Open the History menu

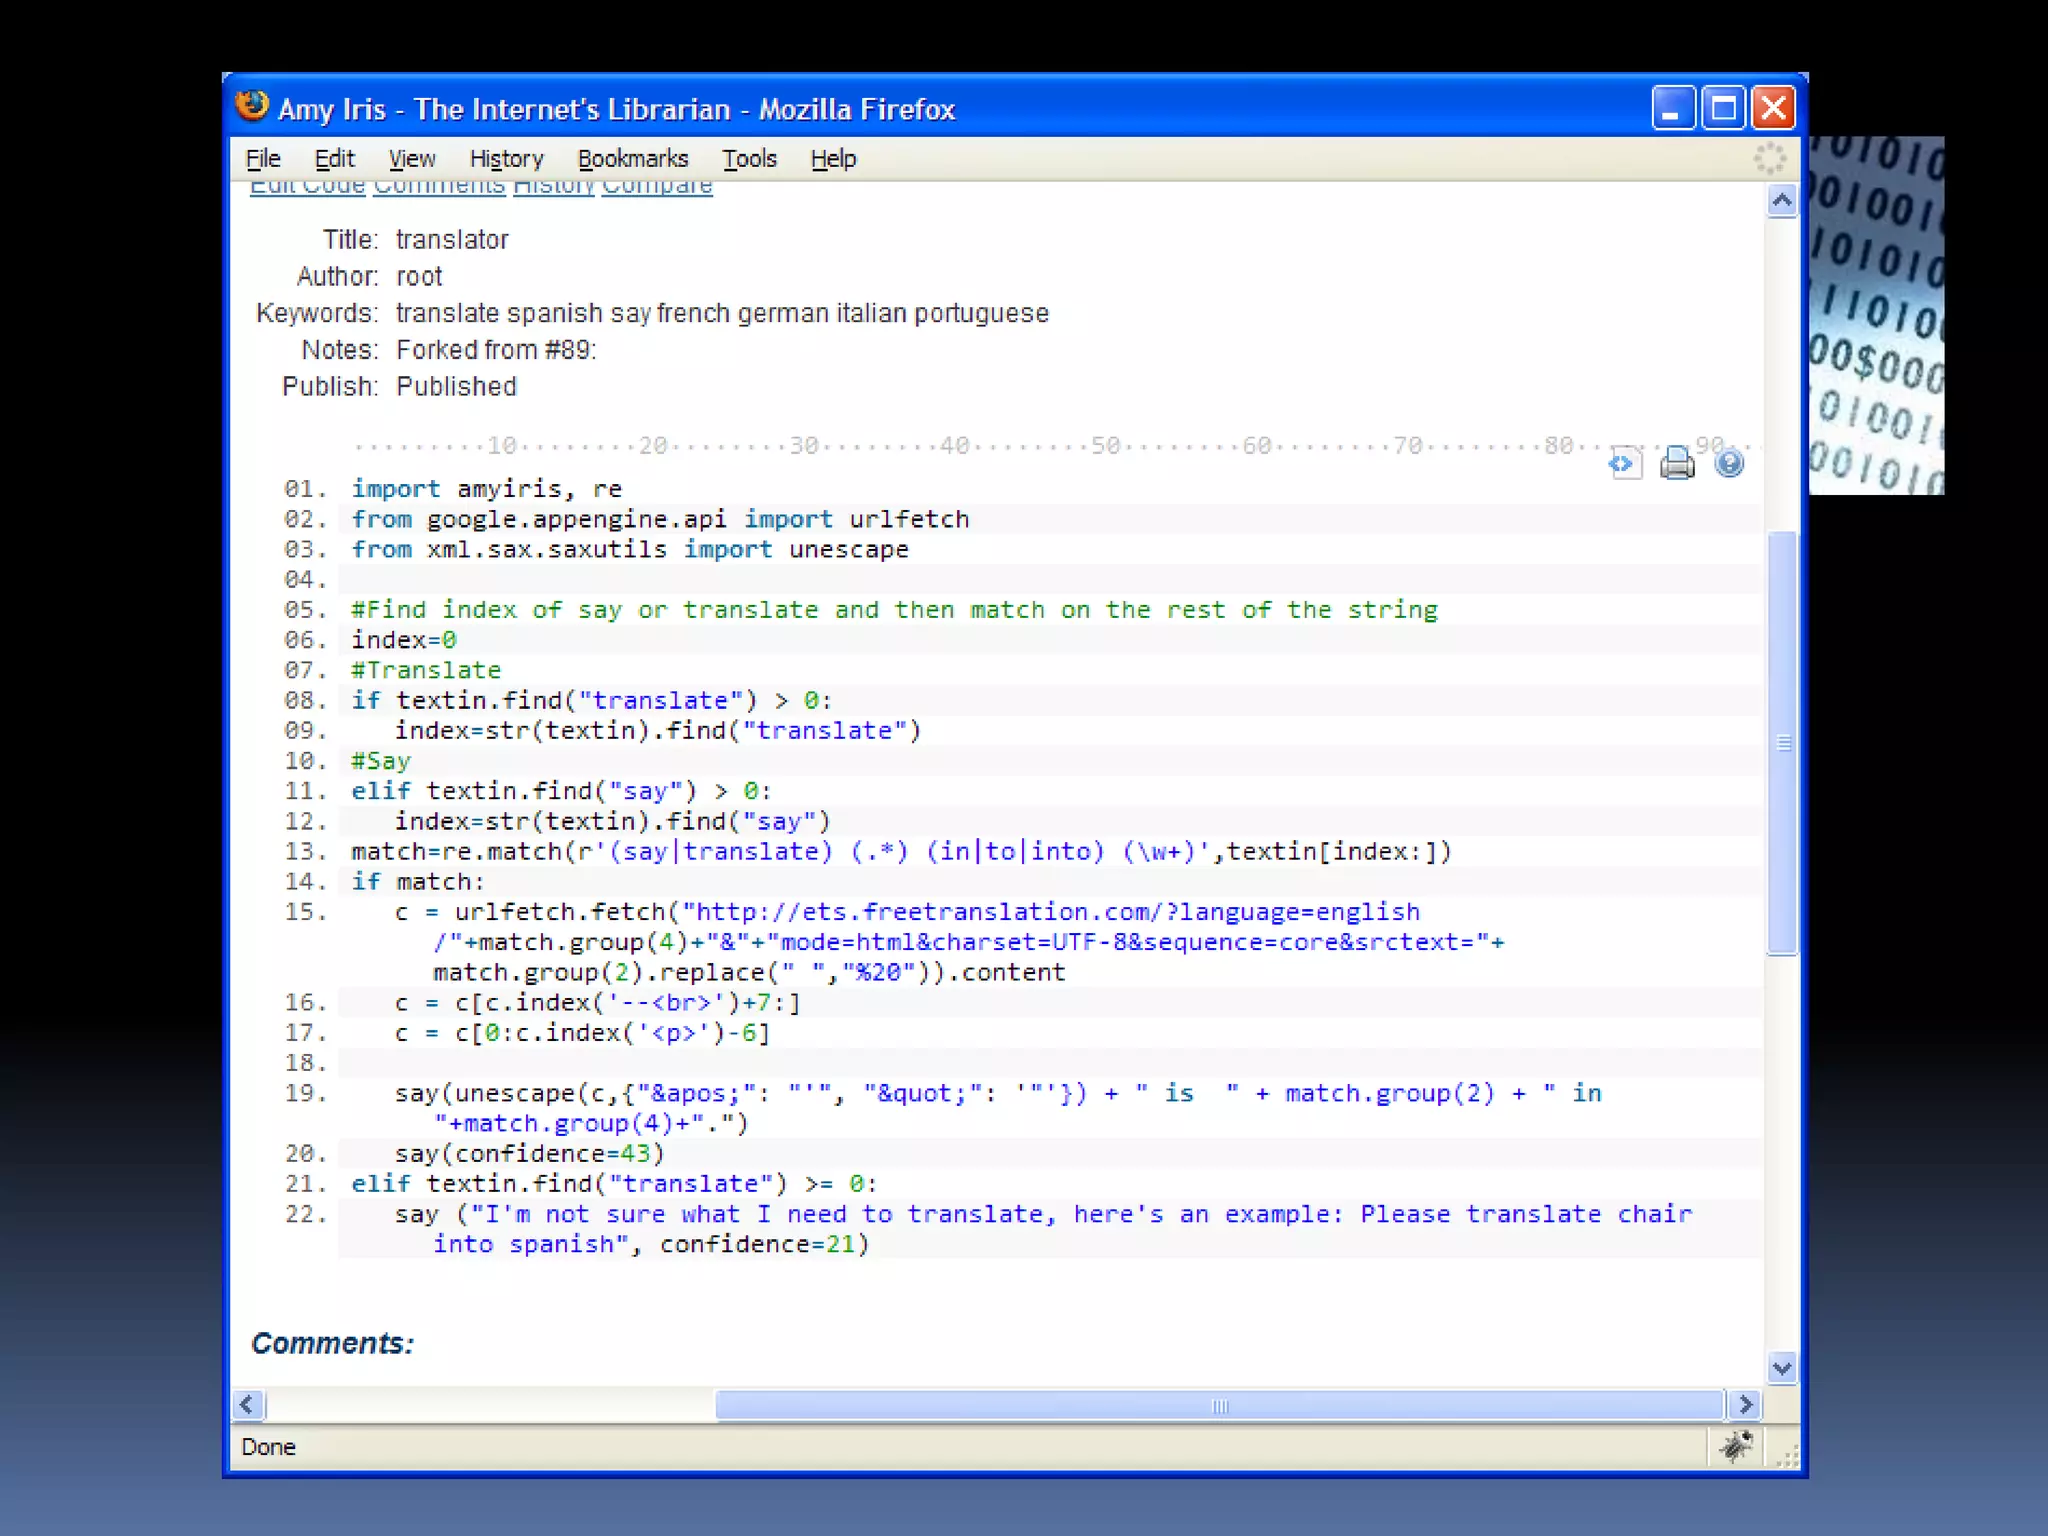[x=506, y=159]
